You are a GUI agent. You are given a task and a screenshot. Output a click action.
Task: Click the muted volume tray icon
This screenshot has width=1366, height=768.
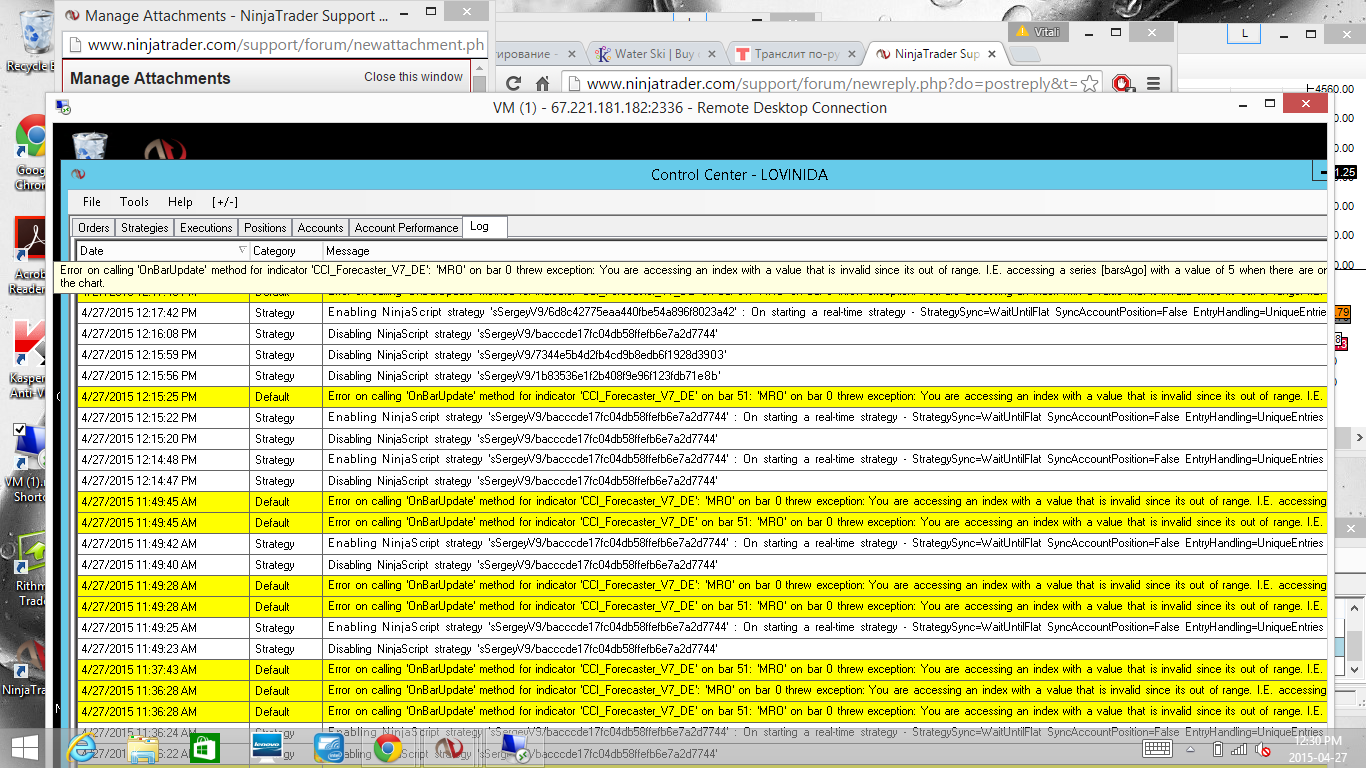(x=1263, y=749)
